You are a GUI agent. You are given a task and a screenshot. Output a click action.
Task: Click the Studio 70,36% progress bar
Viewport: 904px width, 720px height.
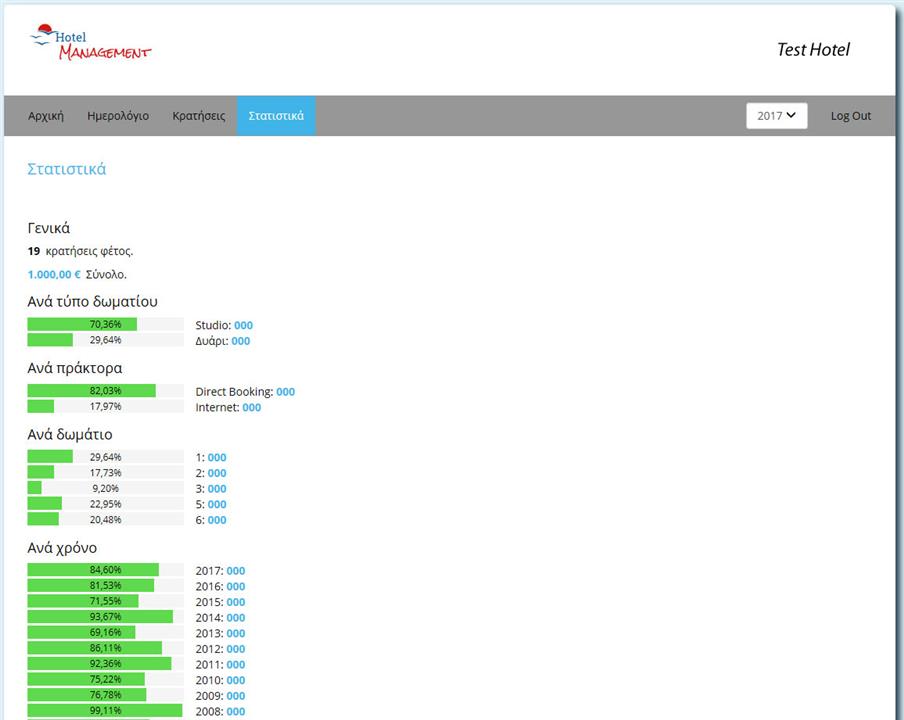pyautogui.click(x=105, y=325)
